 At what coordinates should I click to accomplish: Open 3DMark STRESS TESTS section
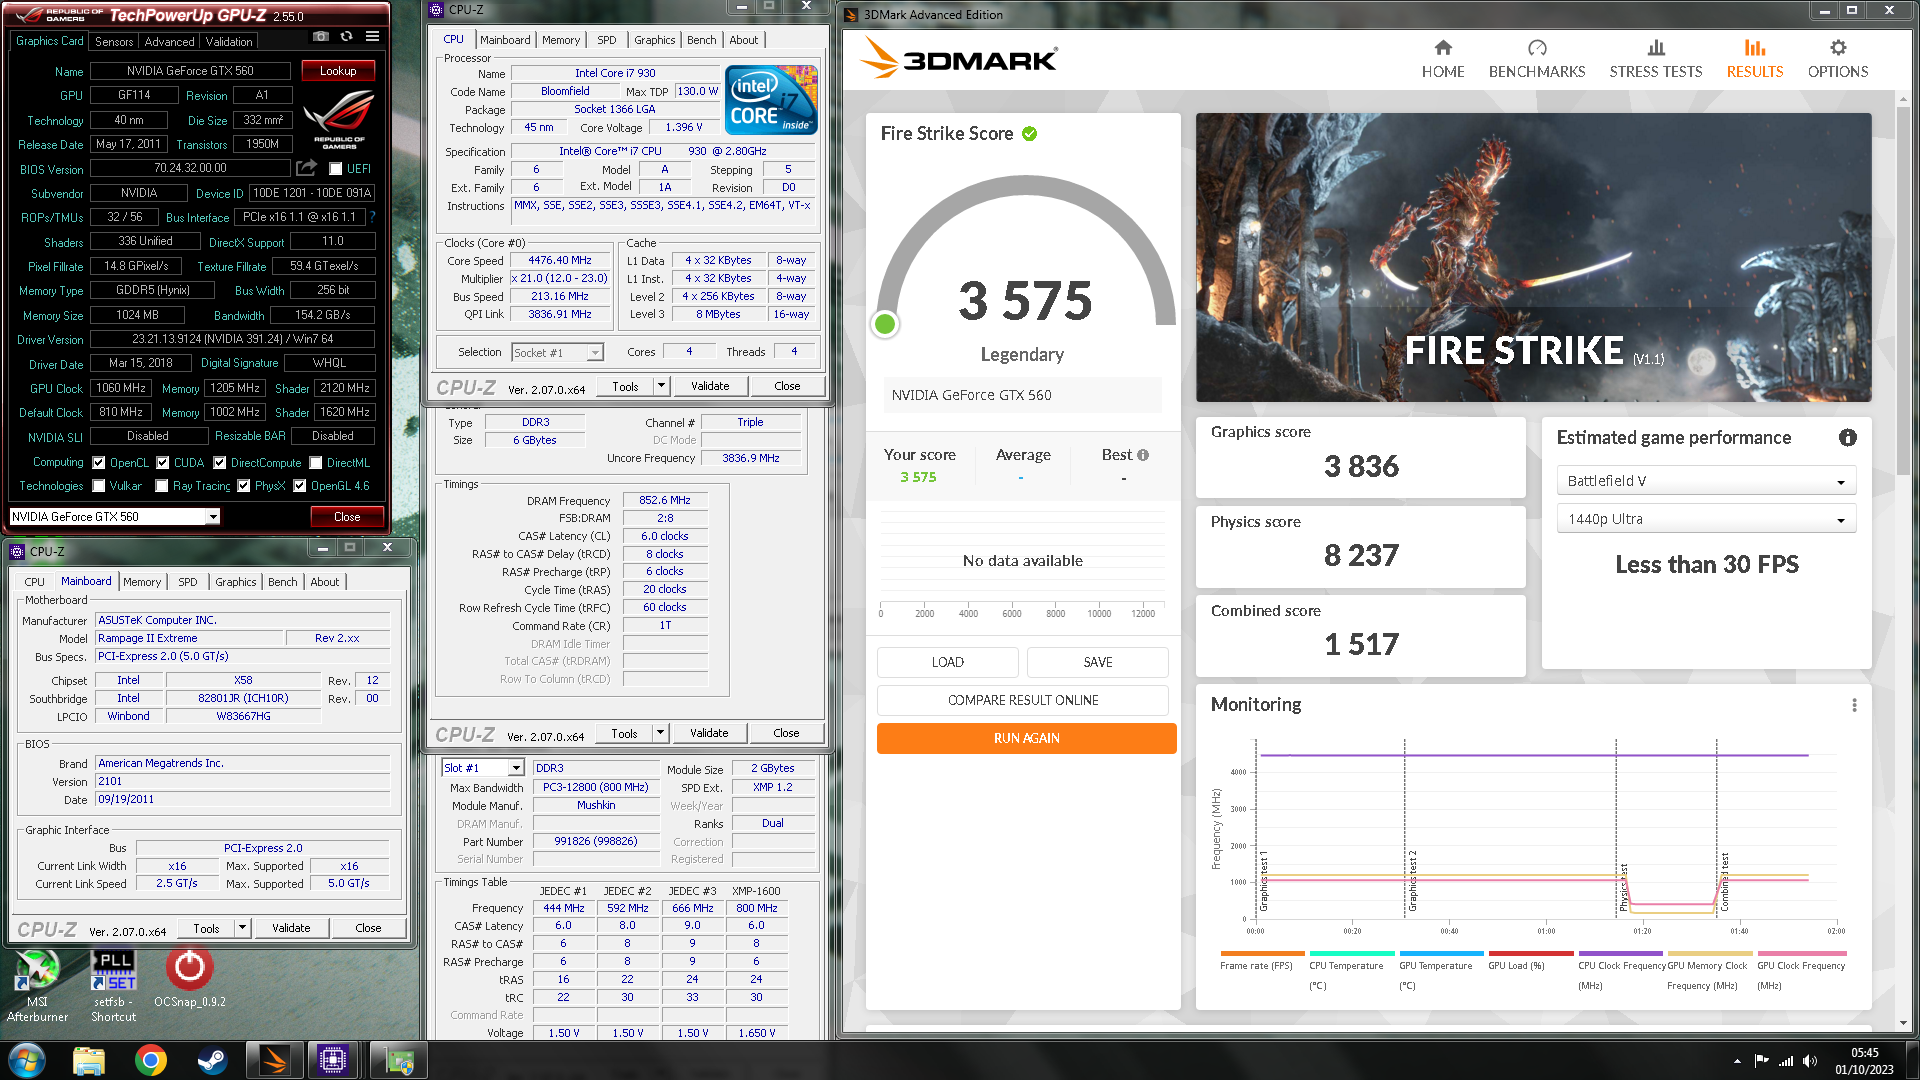click(1655, 59)
